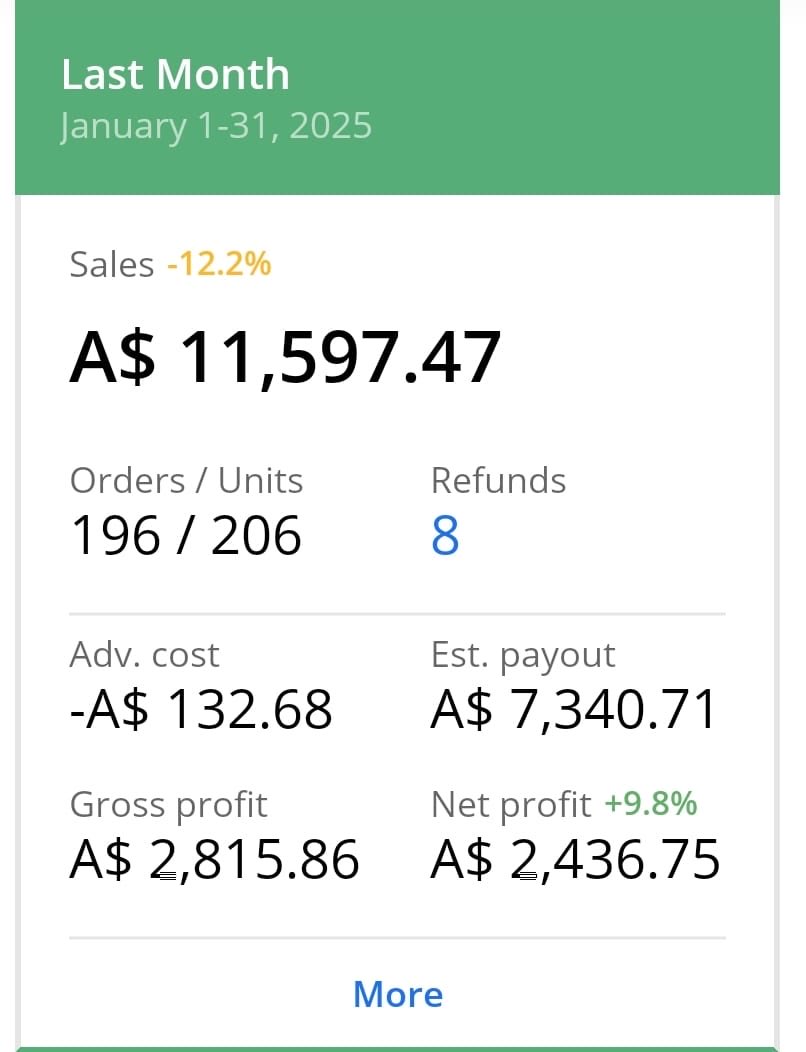The image size is (806, 1052).
Task: Select the A$ 11,597.47 sales total
Action: click(x=285, y=358)
